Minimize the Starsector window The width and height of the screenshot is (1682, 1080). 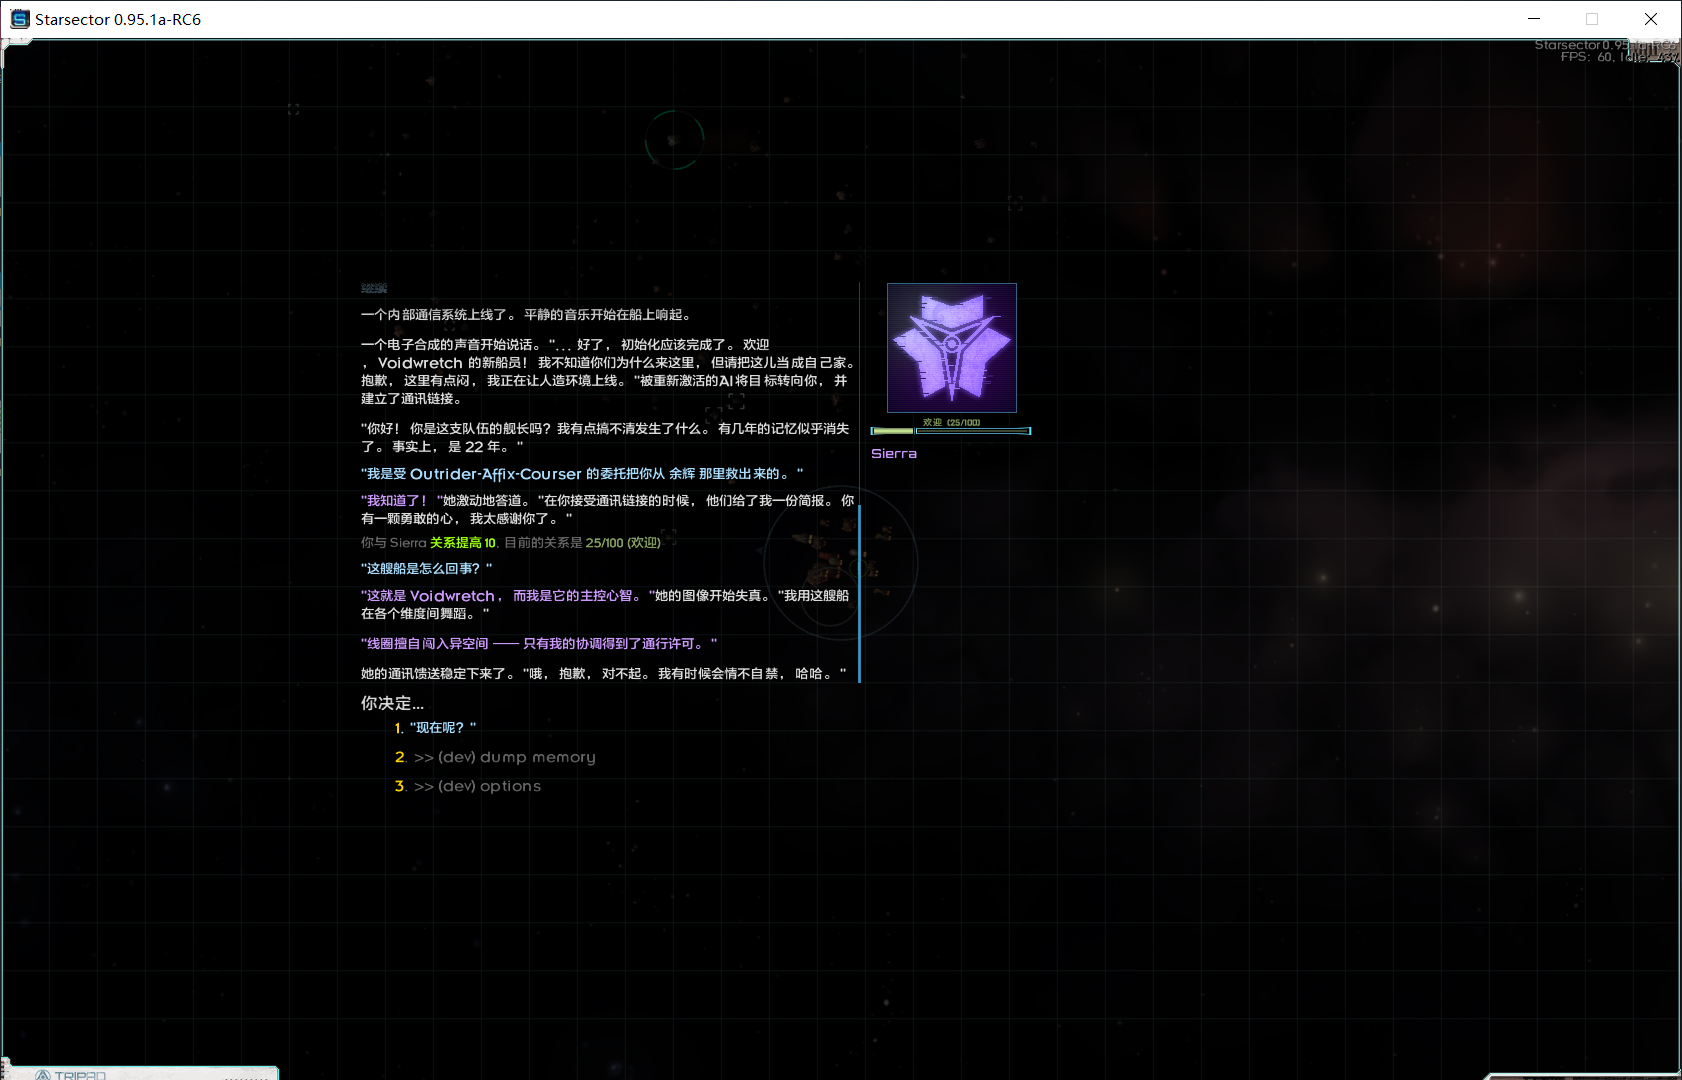pyautogui.click(x=1534, y=19)
